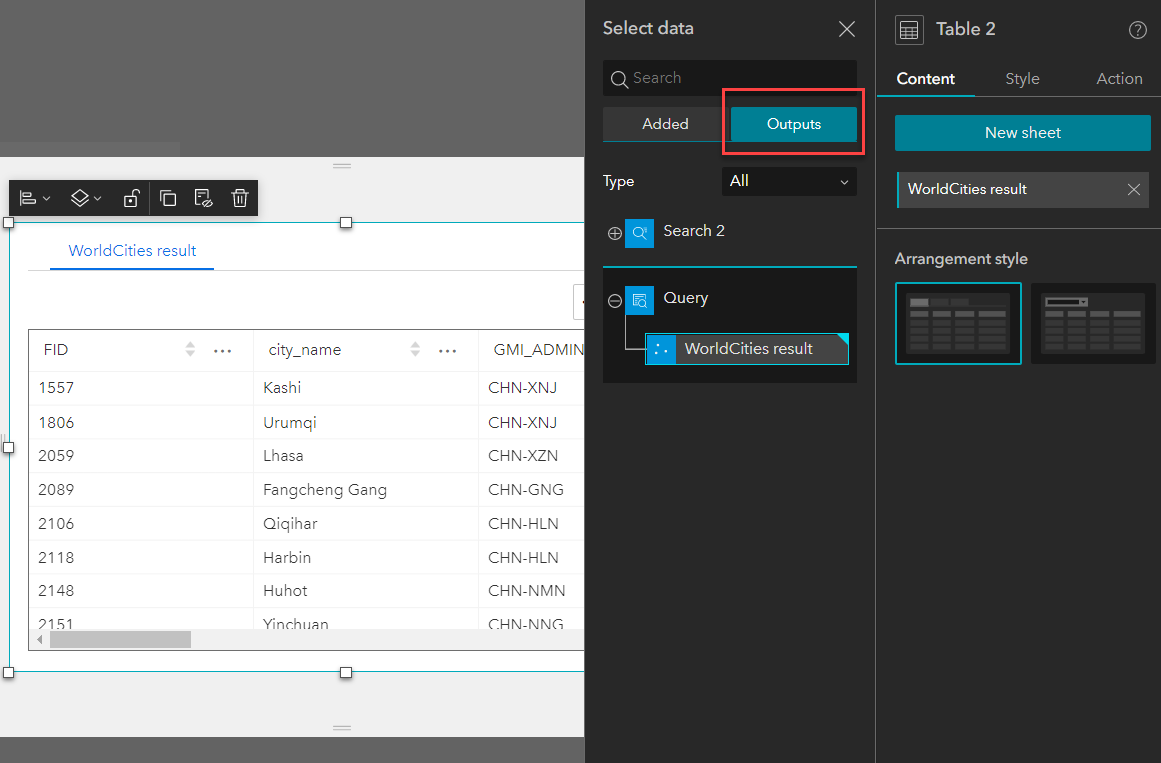Toggle the widget lock icon
This screenshot has width=1161, height=763.
tap(131, 198)
